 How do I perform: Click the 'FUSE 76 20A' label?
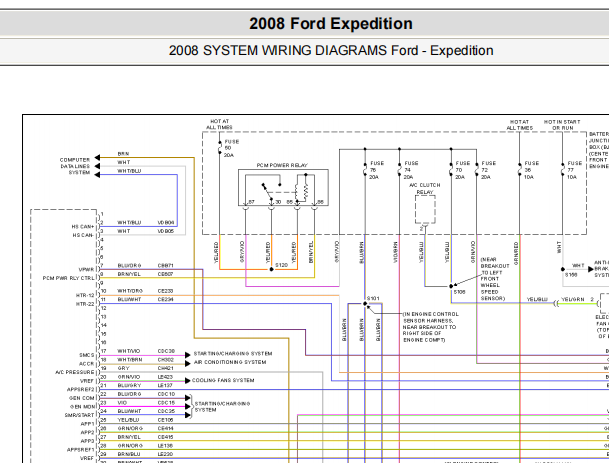[x=376, y=170]
